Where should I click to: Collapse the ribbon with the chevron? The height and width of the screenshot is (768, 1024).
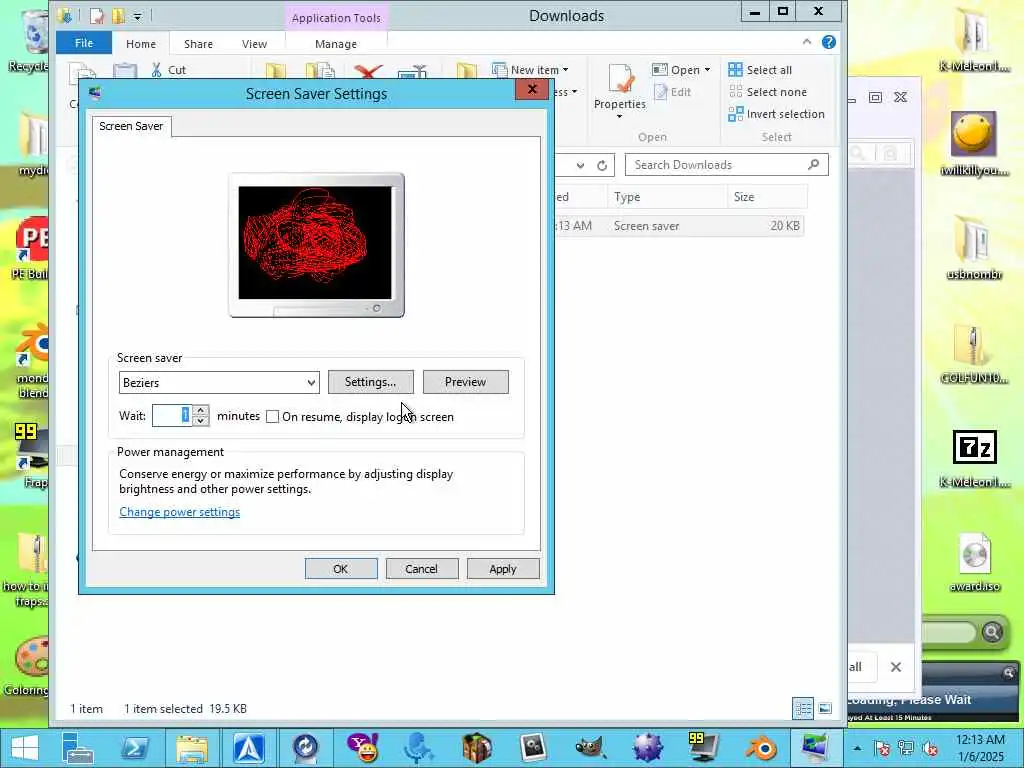coord(807,42)
